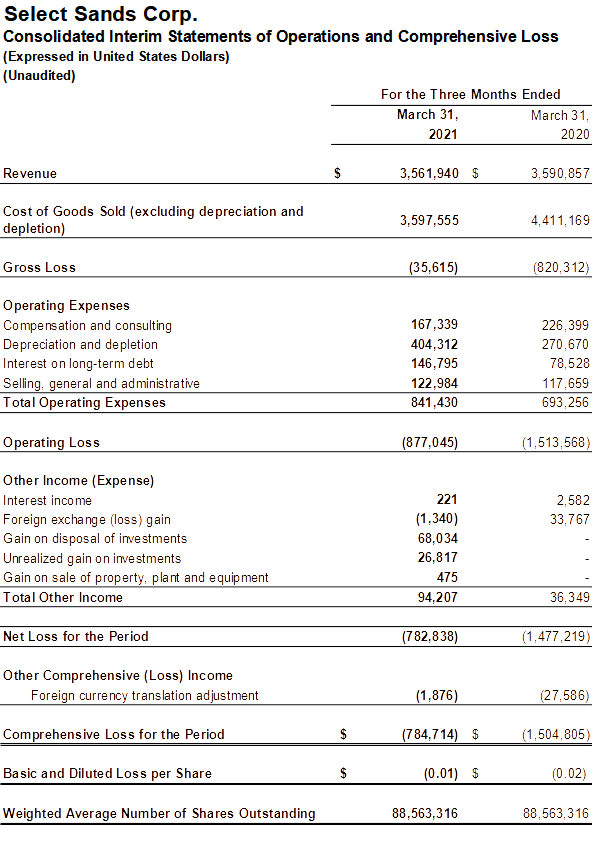Click SG&A value 117,659

(565, 383)
